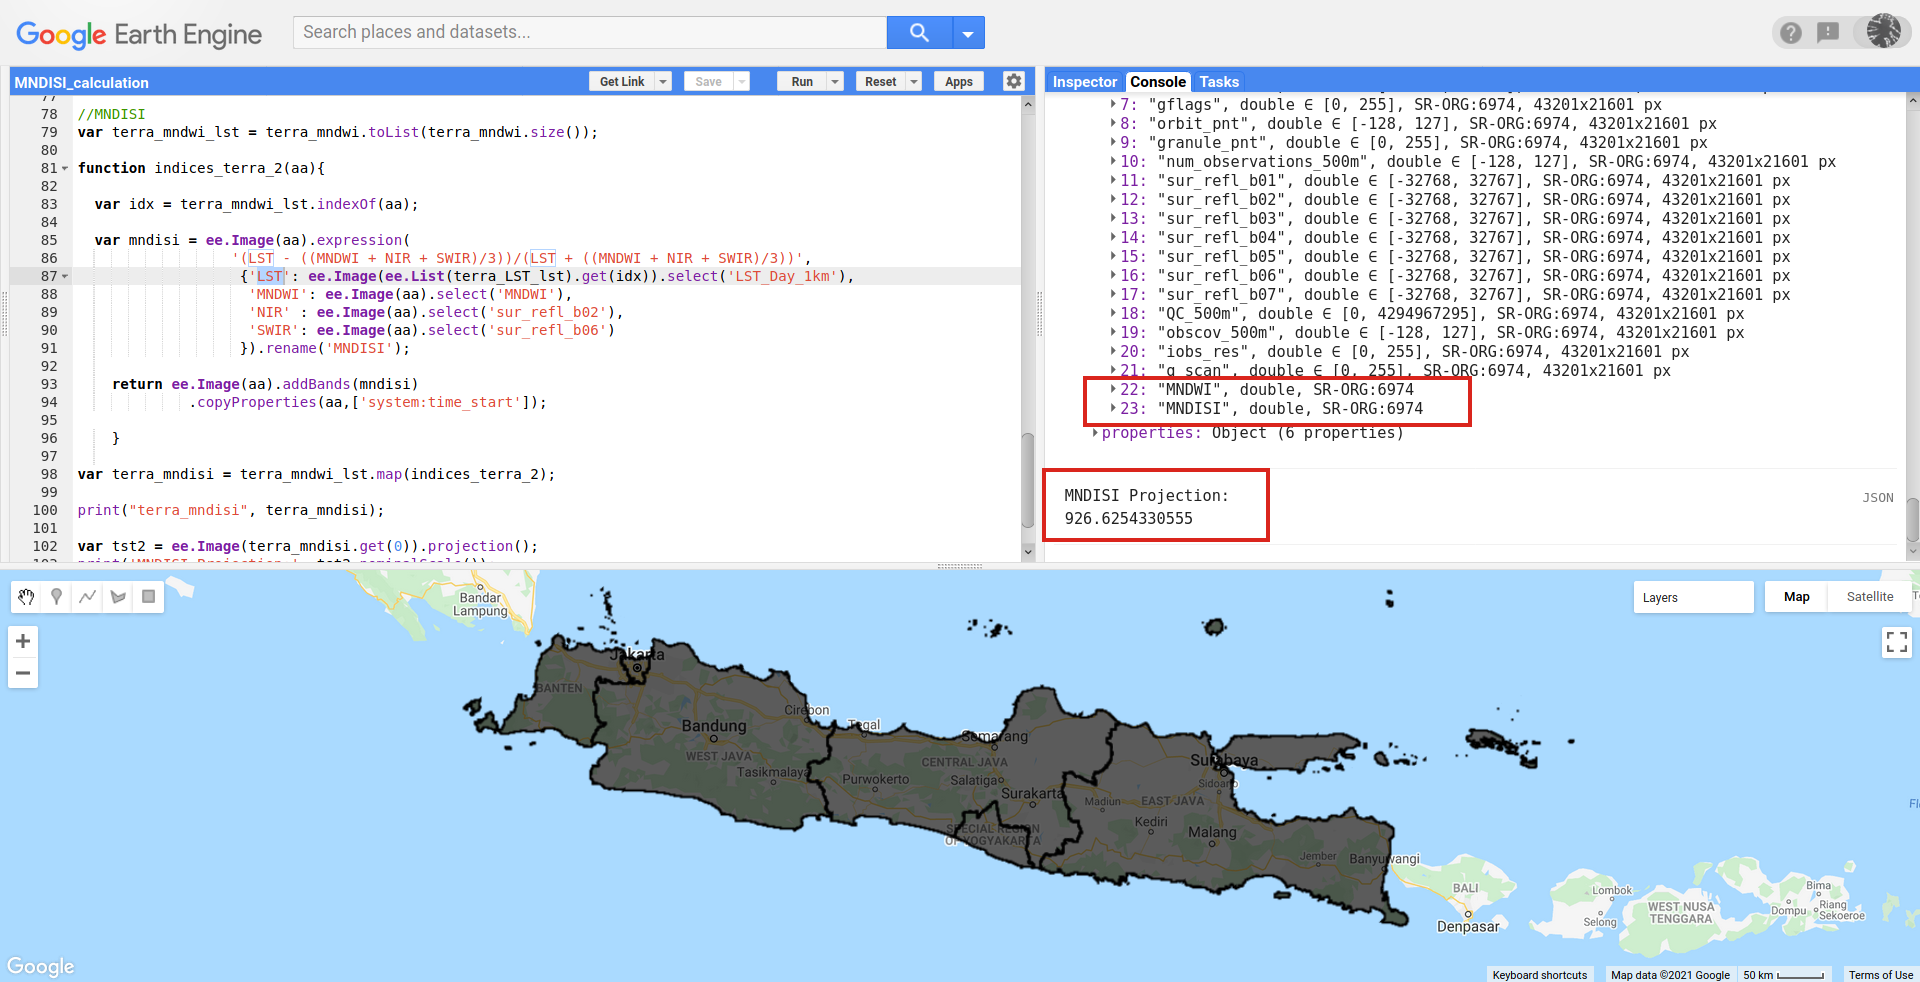
Task: Click the console scroll up arrow
Action: 1912,100
